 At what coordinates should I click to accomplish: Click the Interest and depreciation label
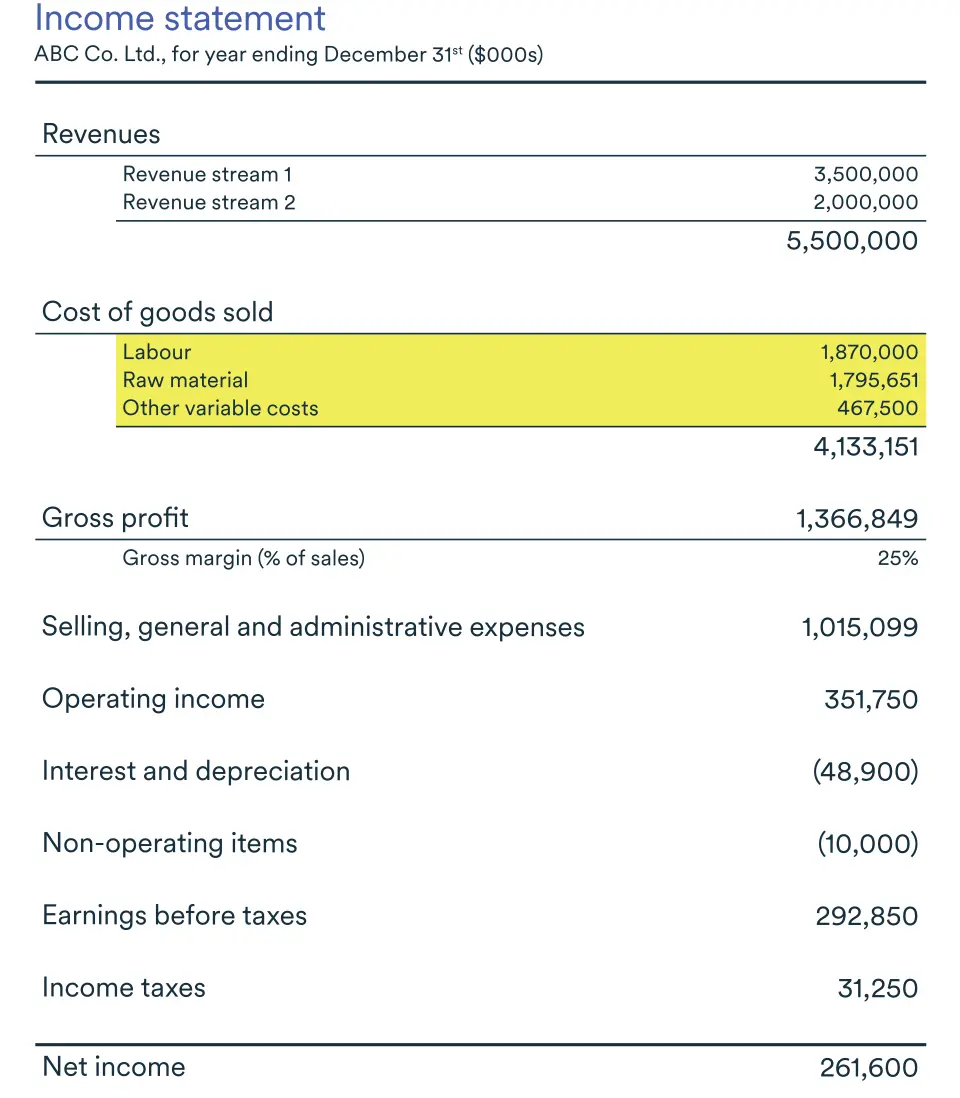(196, 771)
